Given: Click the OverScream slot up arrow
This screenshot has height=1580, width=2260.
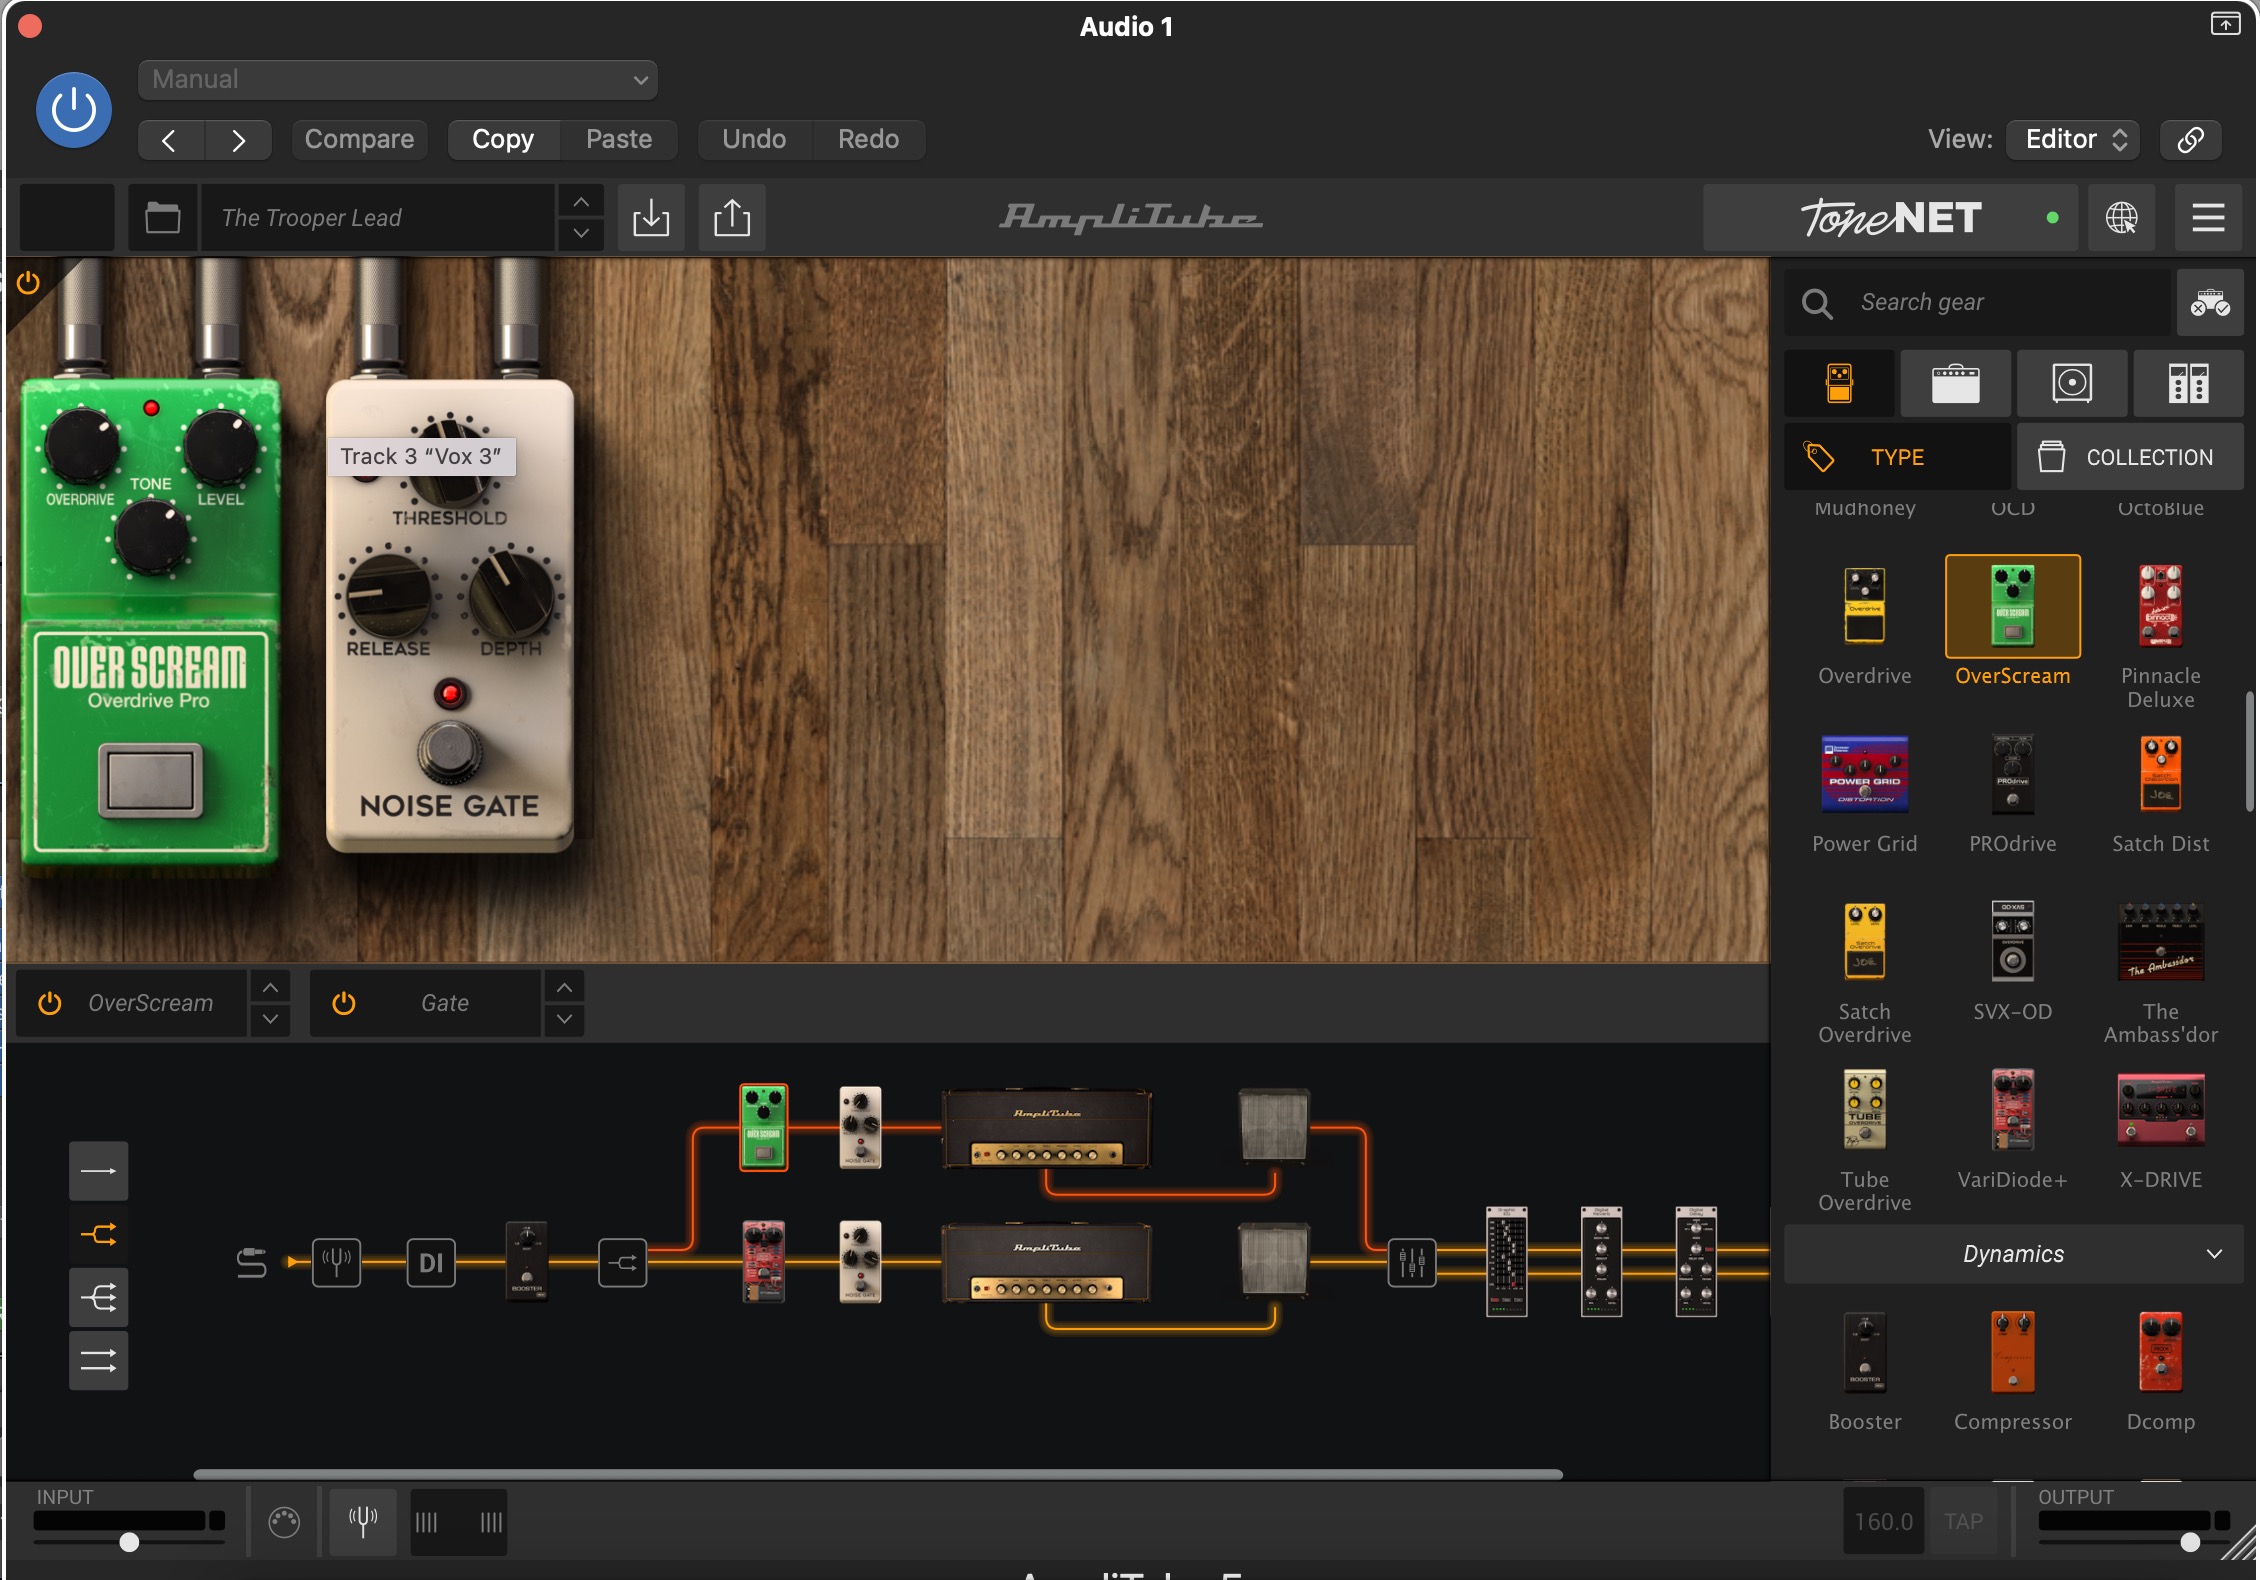Looking at the screenshot, I should [270, 988].
